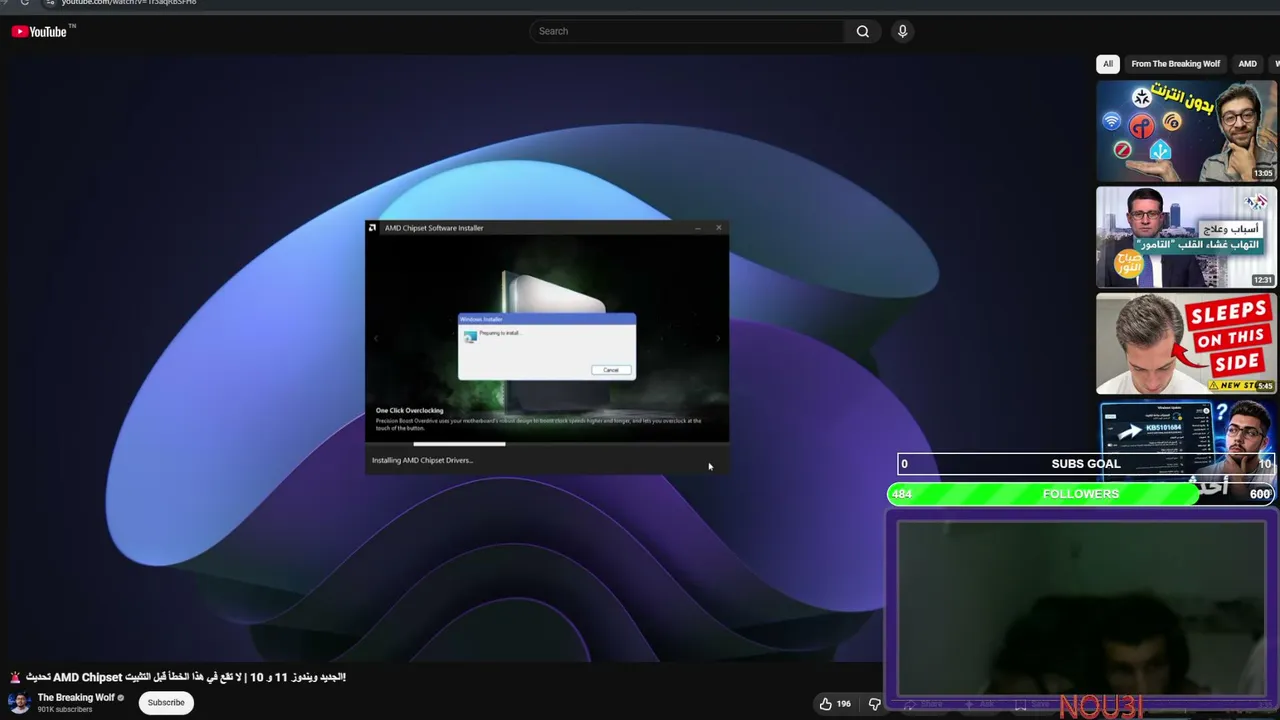Viewport: 1280px width, 720px height.
Task: Start voice search with the microphone
Action: (902, 31)
